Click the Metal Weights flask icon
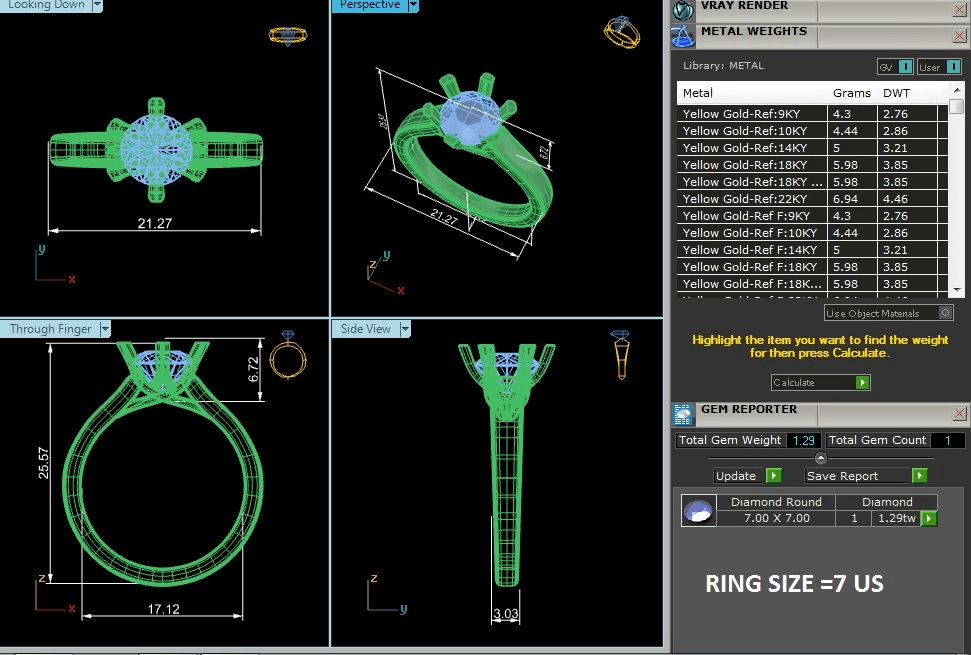 (683, 36)
